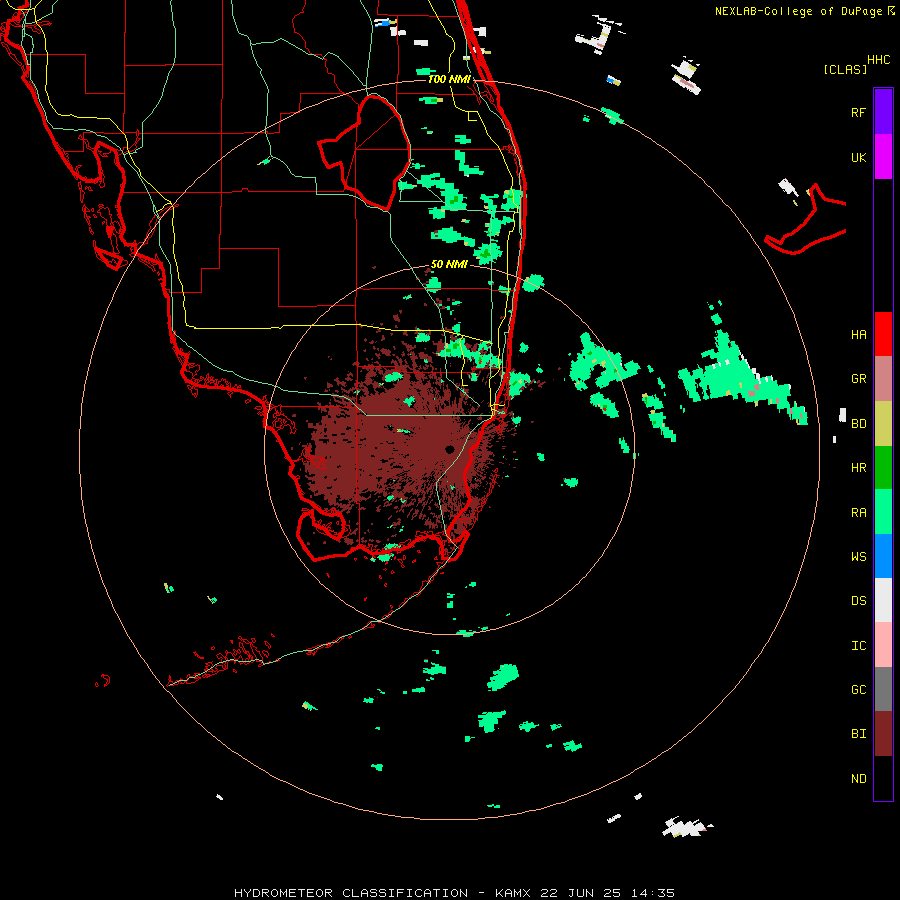Click the ND black legend swatch
Viewport: 900px width, 900px height.
[883, 778]
